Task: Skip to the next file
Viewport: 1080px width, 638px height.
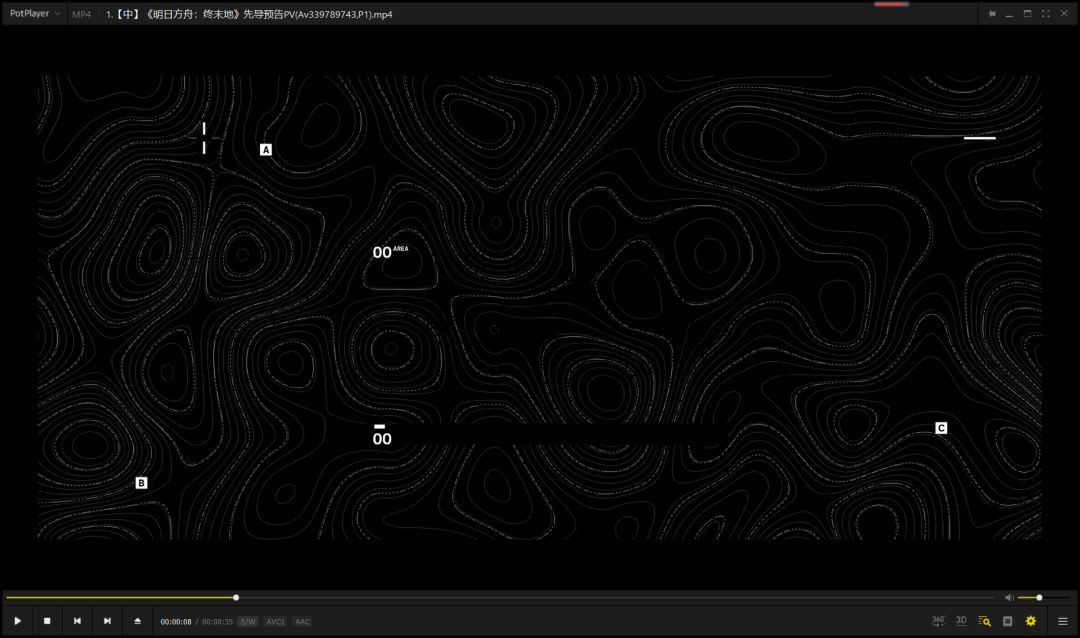Action: point(107,621)
